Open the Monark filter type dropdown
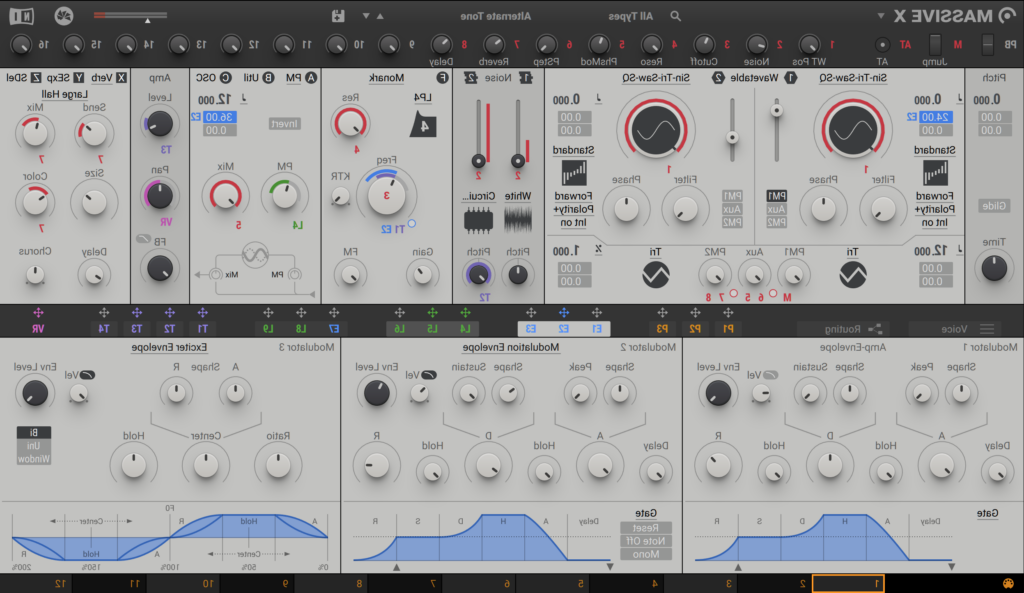This screenshot has height=593, width=1024. coord(386,78)
